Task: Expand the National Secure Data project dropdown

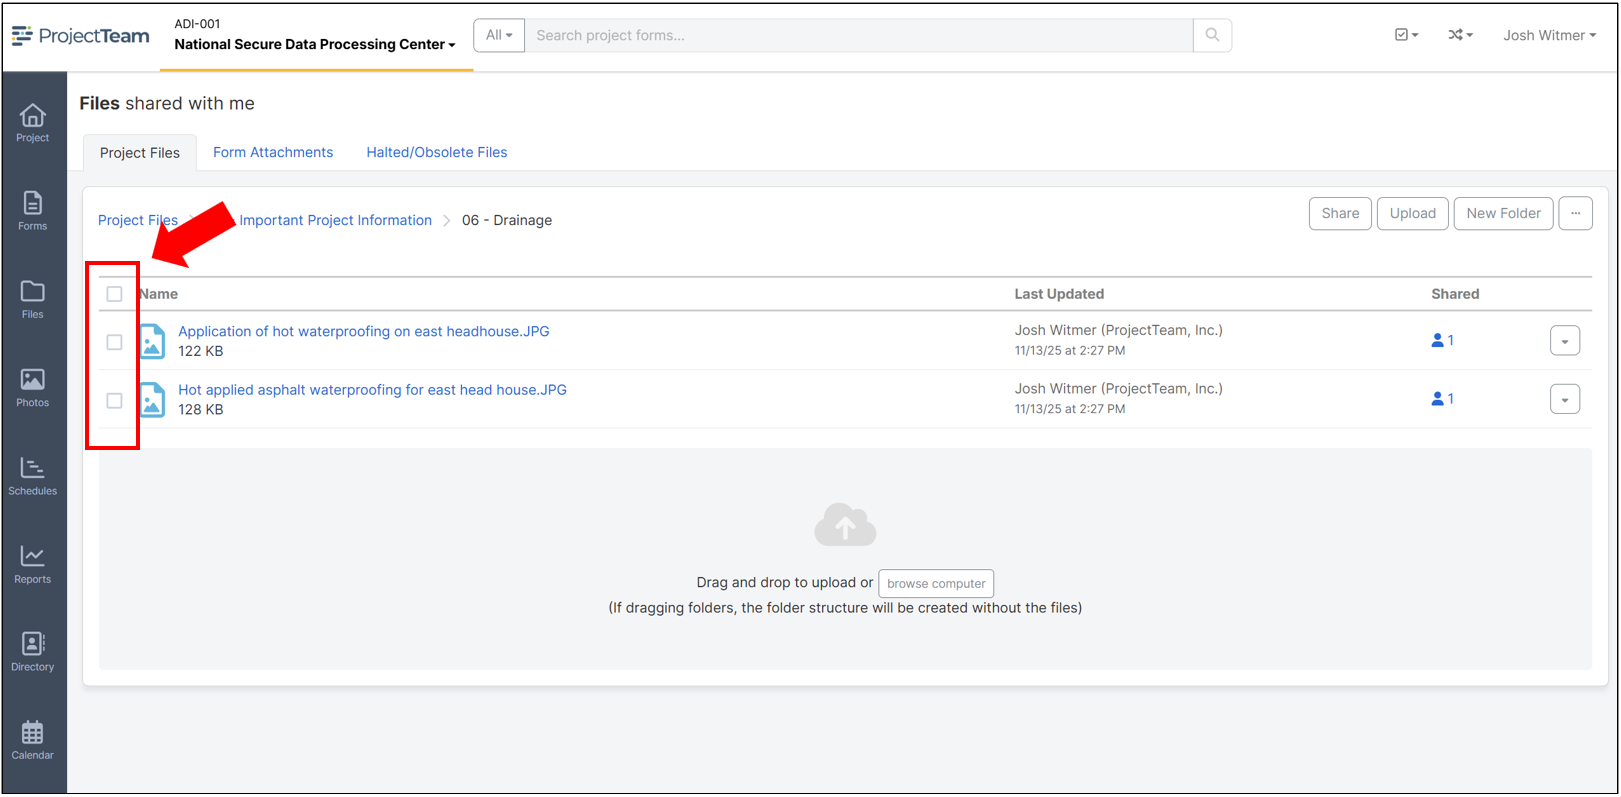Action: (x=315, y=44)
